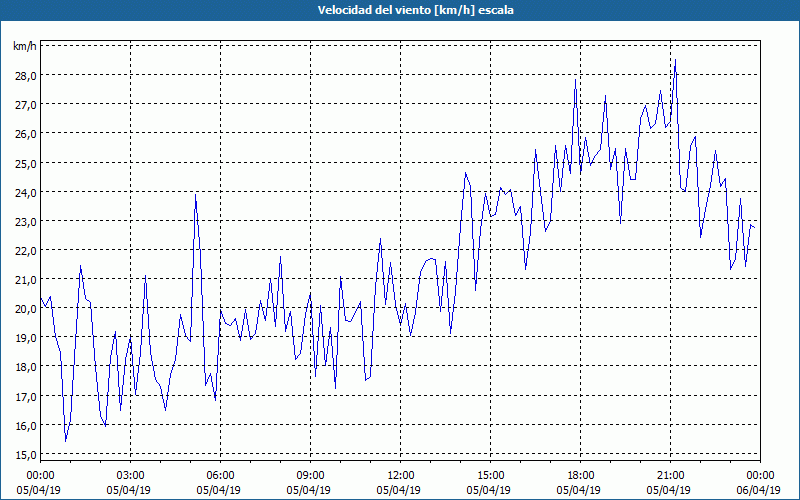The width and height of the screenshot is (800, 500).
Task: Select the 27,0 y-axis value
Action: [25, 105]
